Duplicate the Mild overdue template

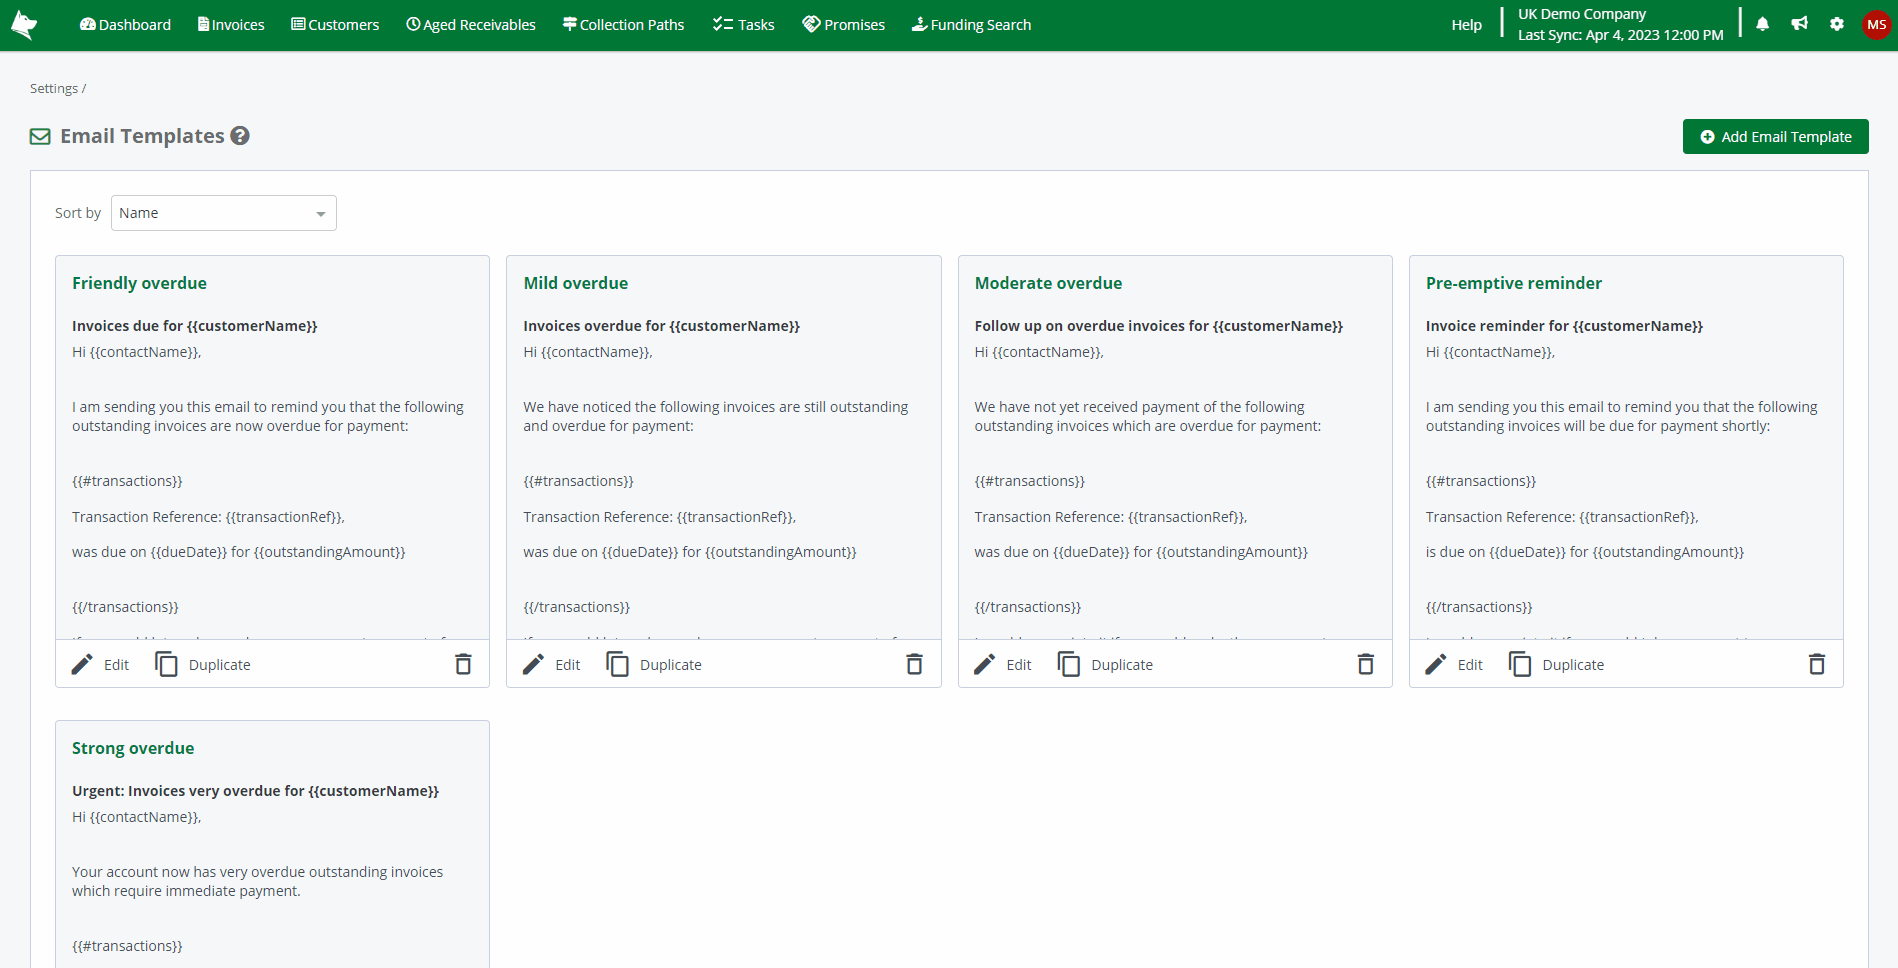point(653,664)
